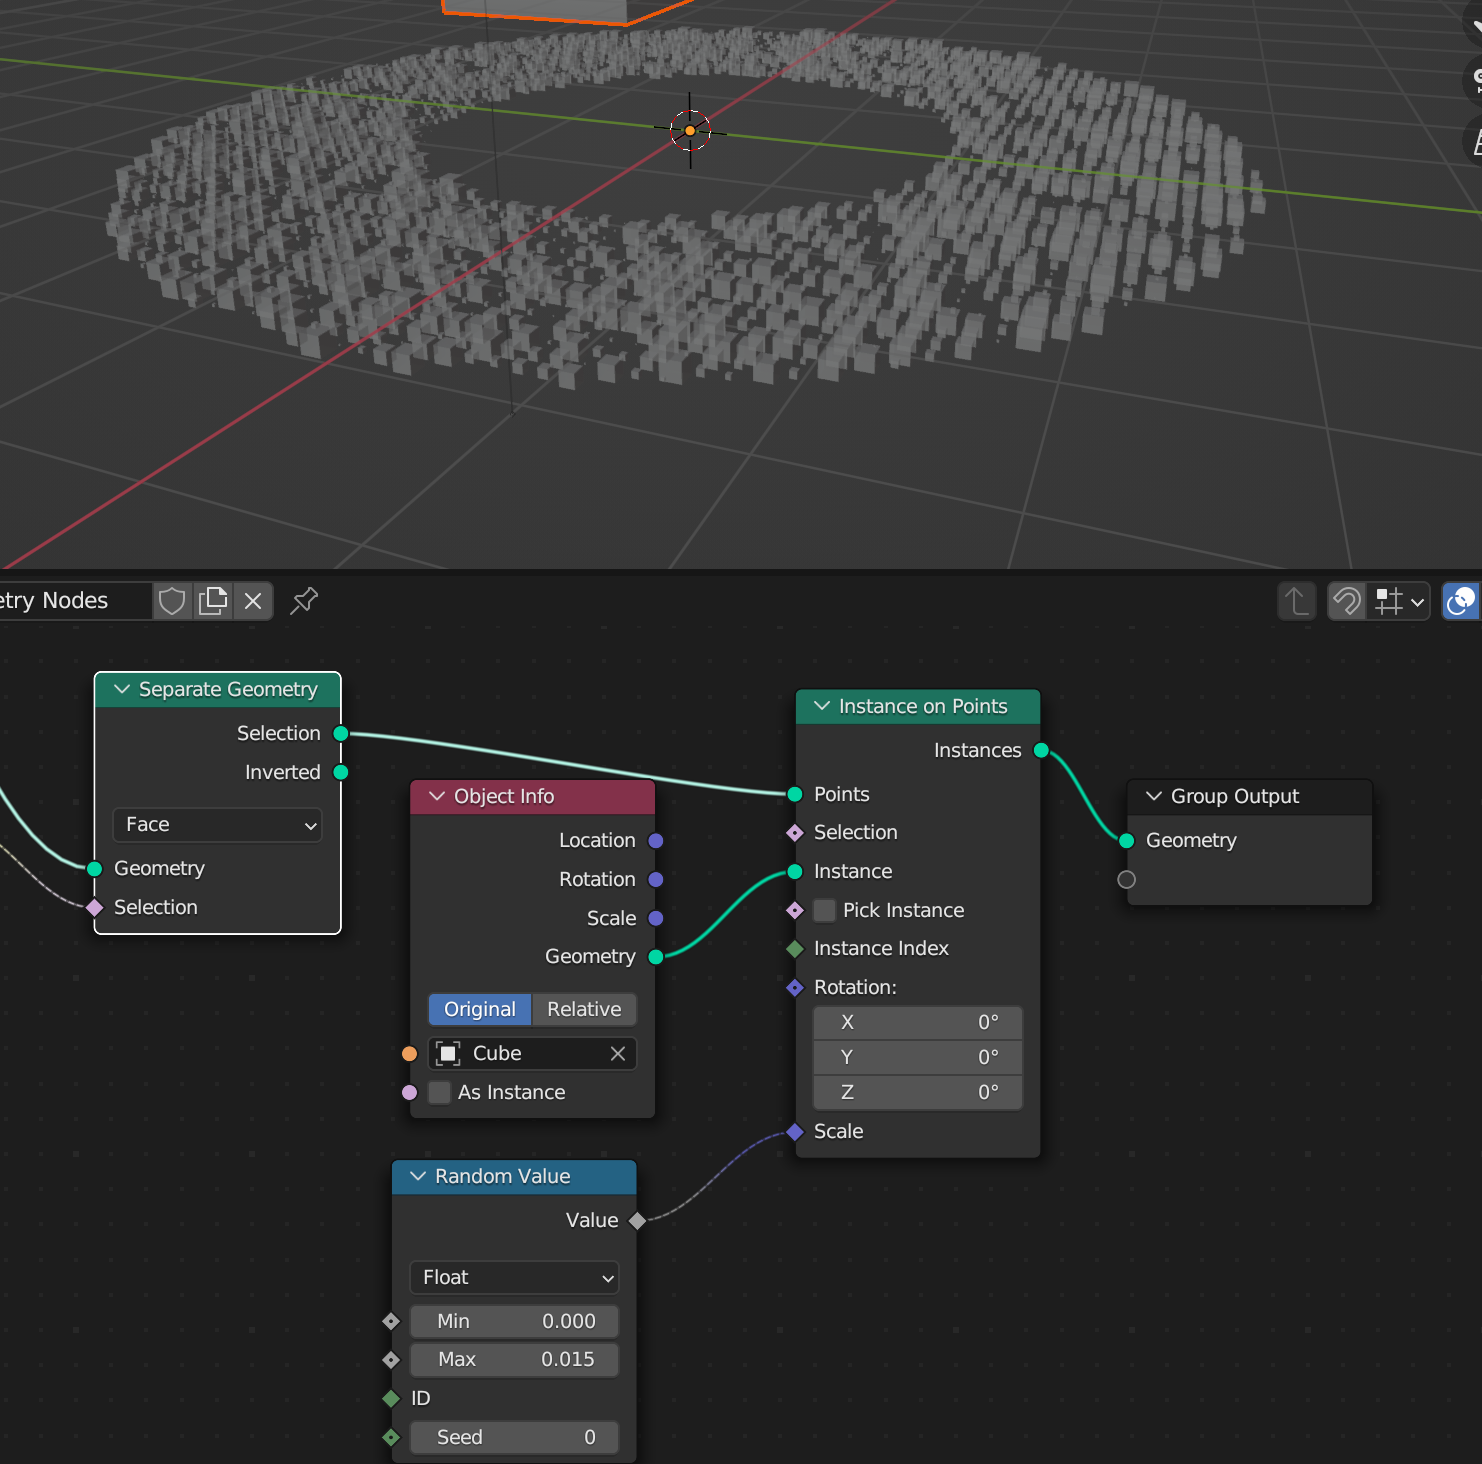The height and width of the screenshot is (1464, 1482).
Task: Select the Original transform space button
Action: (480, 1010)
